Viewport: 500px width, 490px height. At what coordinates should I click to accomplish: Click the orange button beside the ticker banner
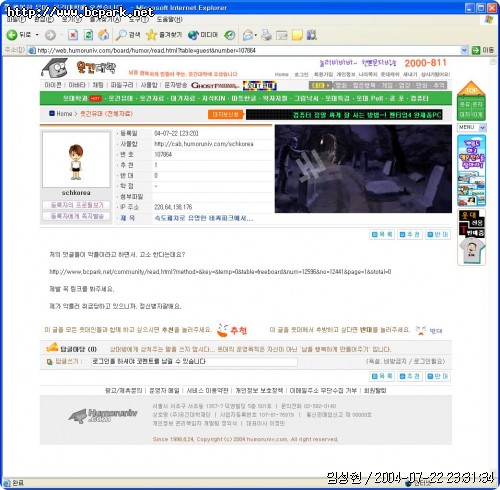(226, 114)
